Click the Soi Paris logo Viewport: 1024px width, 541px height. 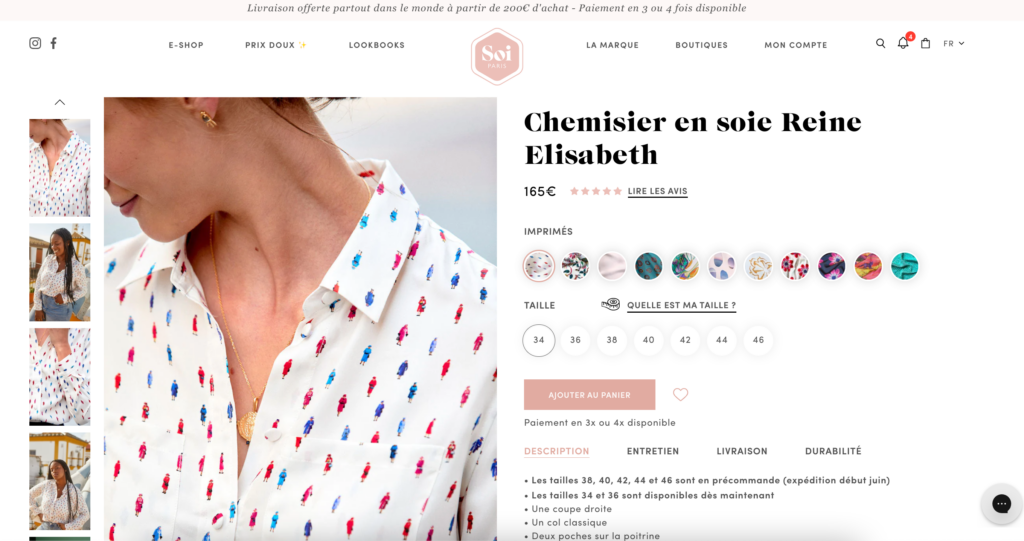pyautogui.click(x=497, y=56)
